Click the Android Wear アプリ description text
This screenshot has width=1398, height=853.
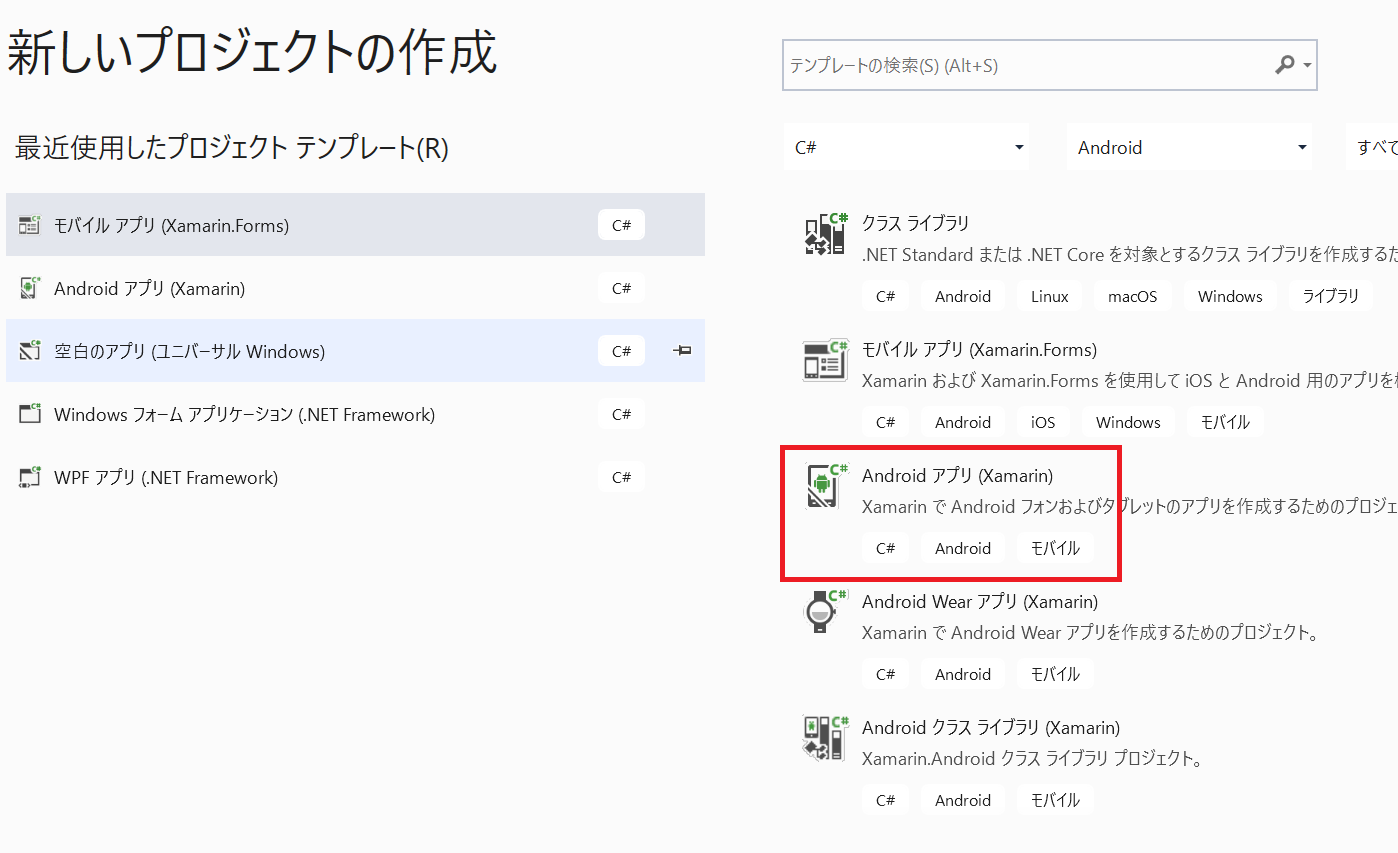[1091, 632]
